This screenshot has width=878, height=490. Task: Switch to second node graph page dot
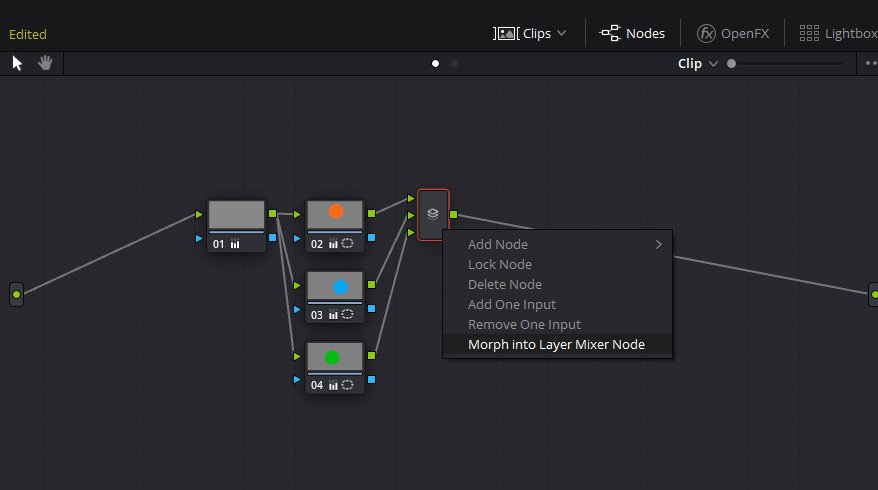click(454, 64)
